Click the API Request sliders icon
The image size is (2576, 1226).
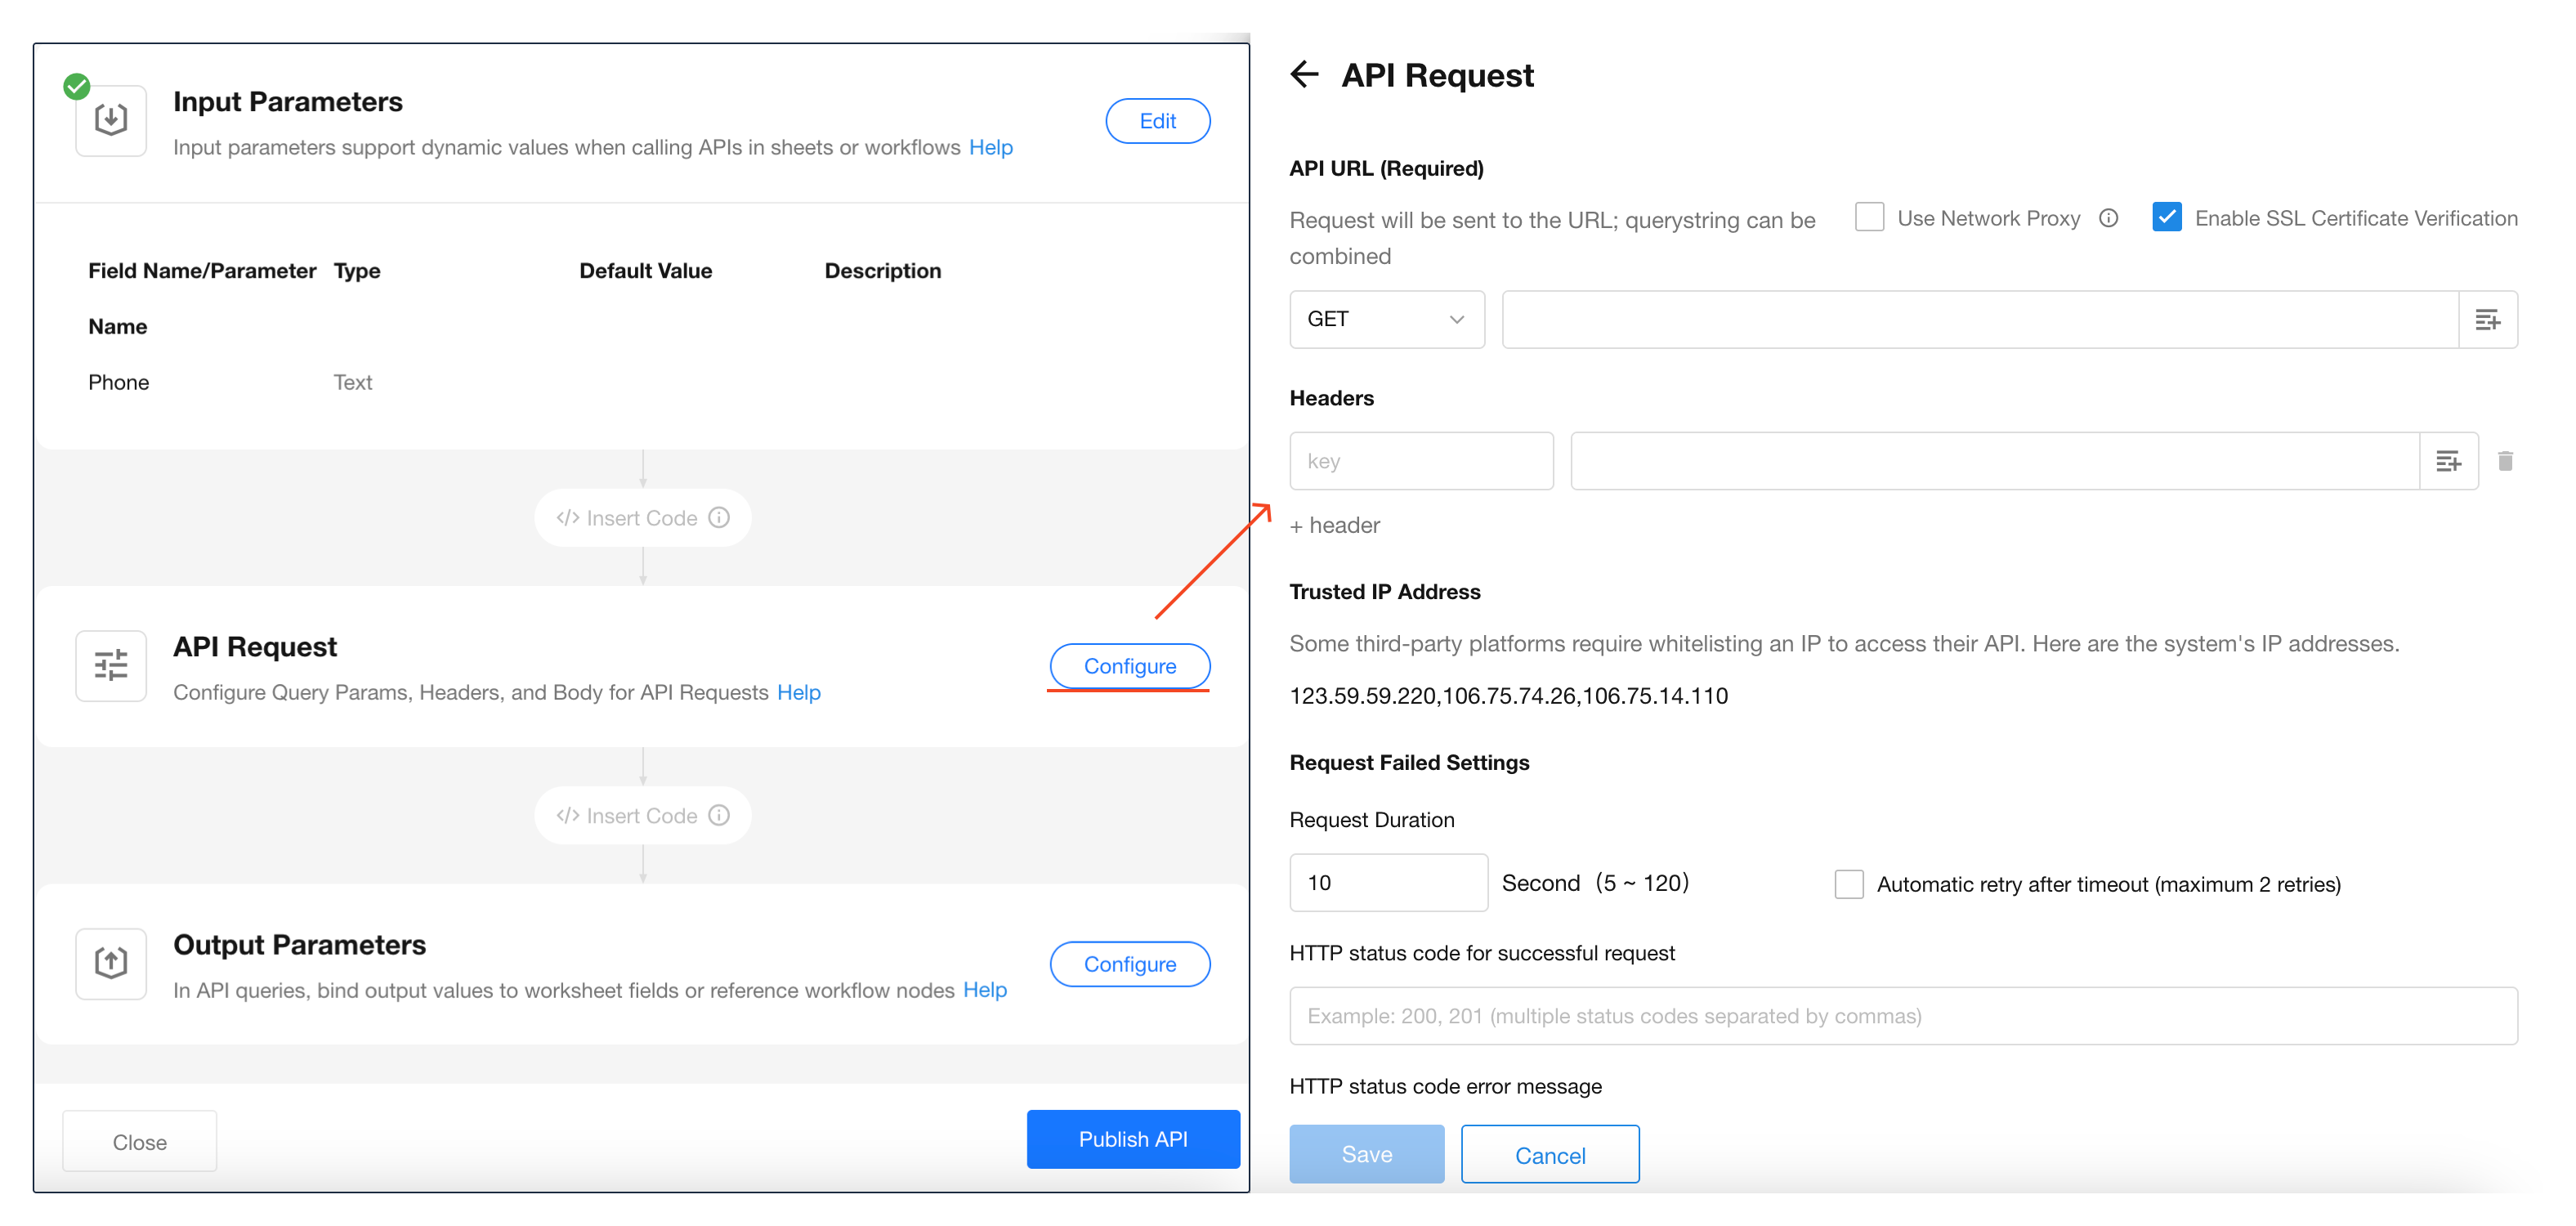111,665
